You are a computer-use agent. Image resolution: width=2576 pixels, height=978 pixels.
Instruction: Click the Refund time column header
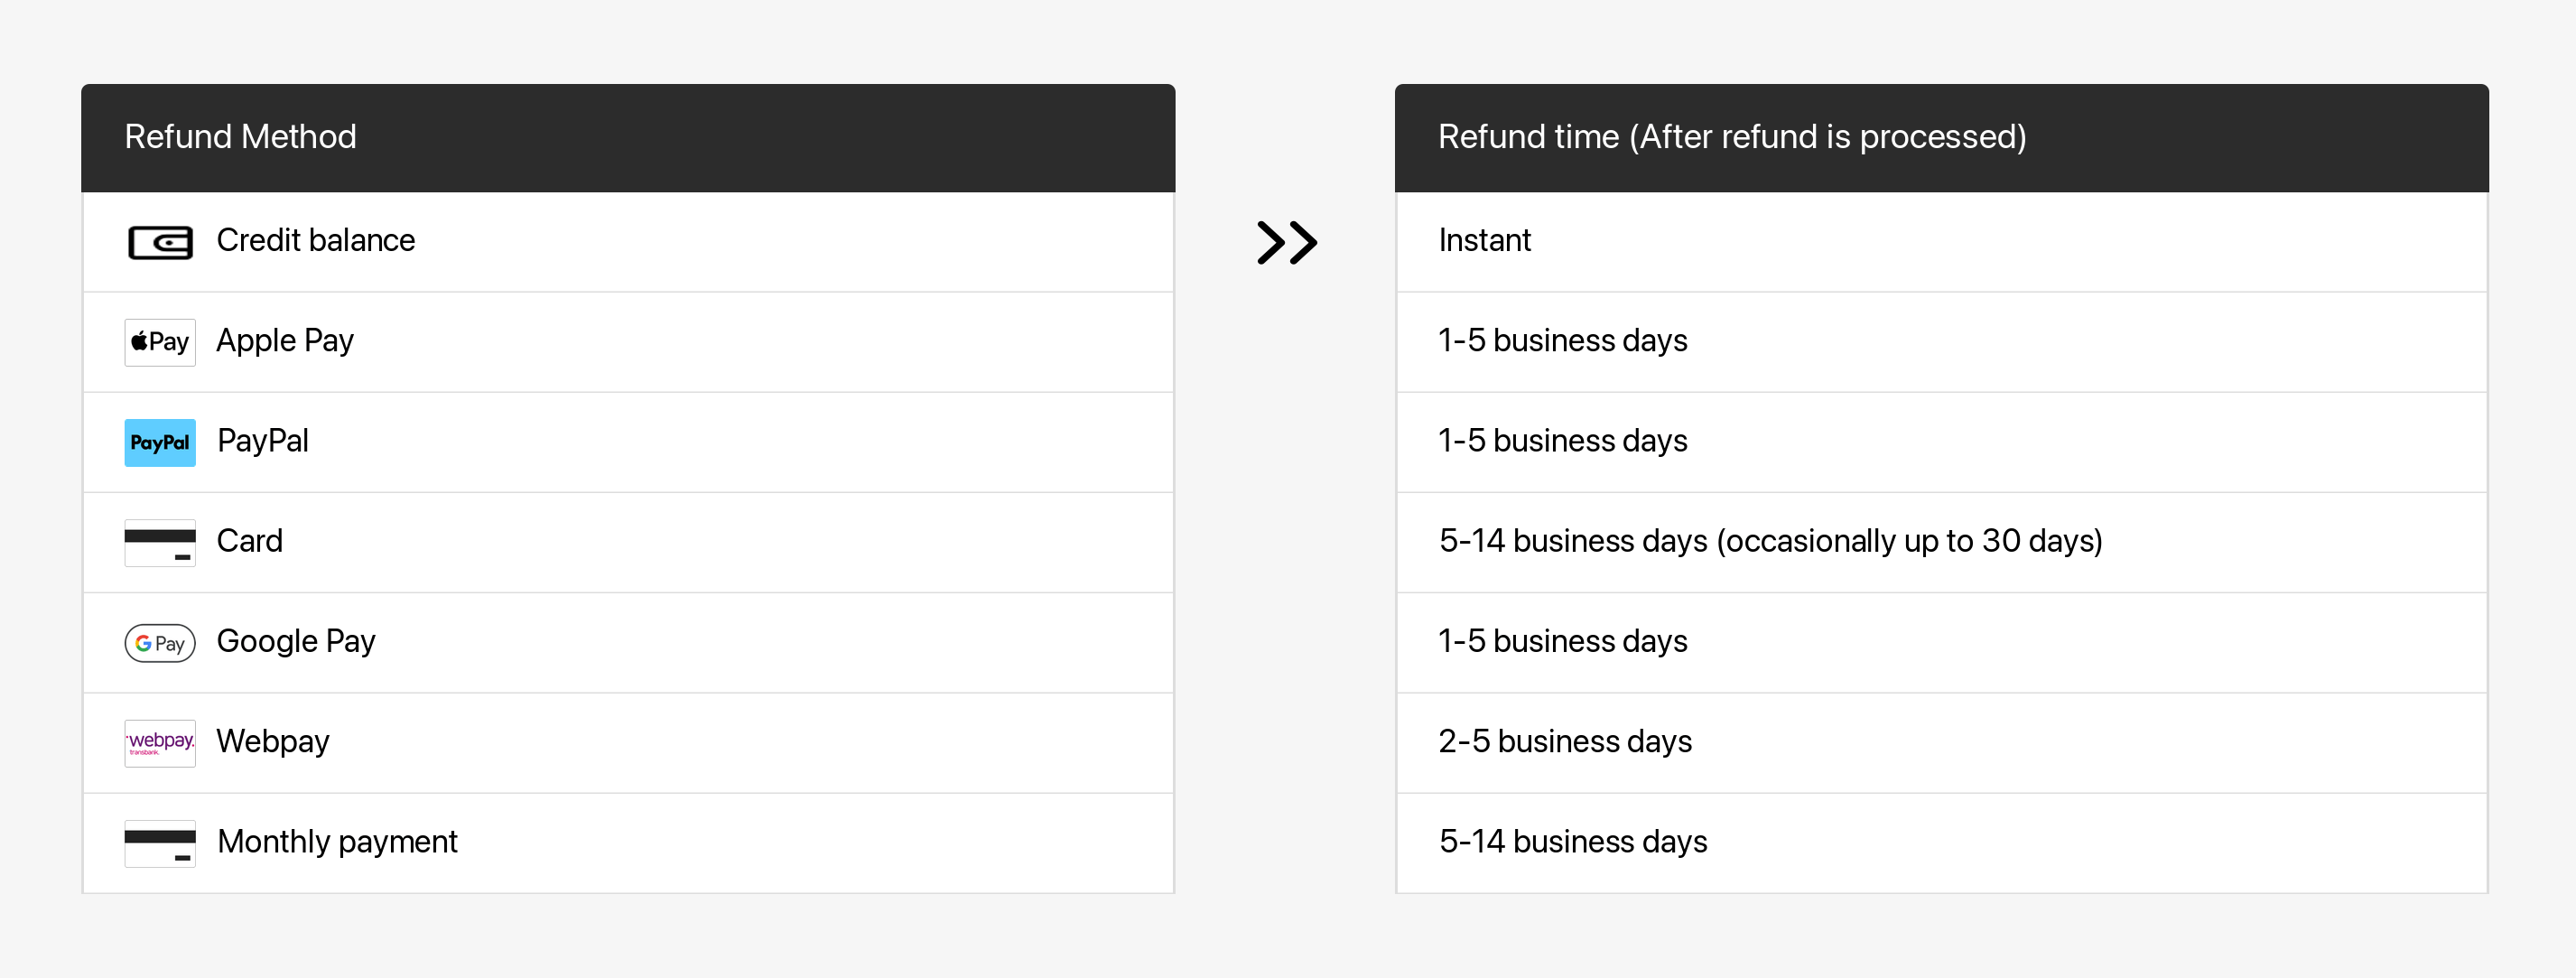(1732, 137)
